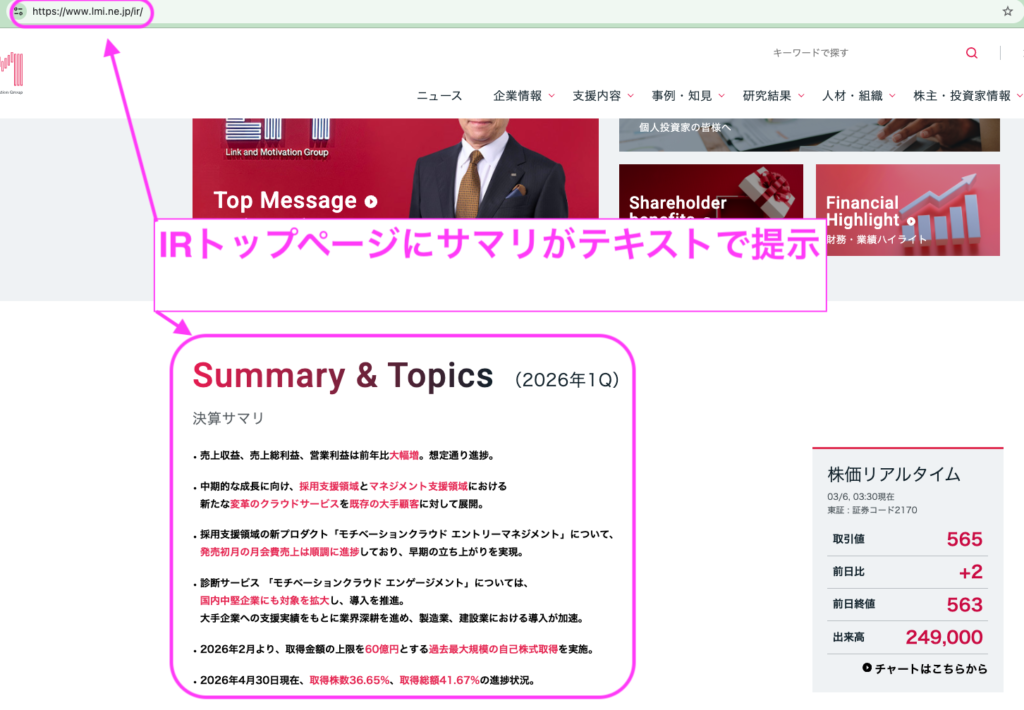Open site info icon in address bar
The width and height of the screenshot is (1024, 710).
click(x=18, y=11)
